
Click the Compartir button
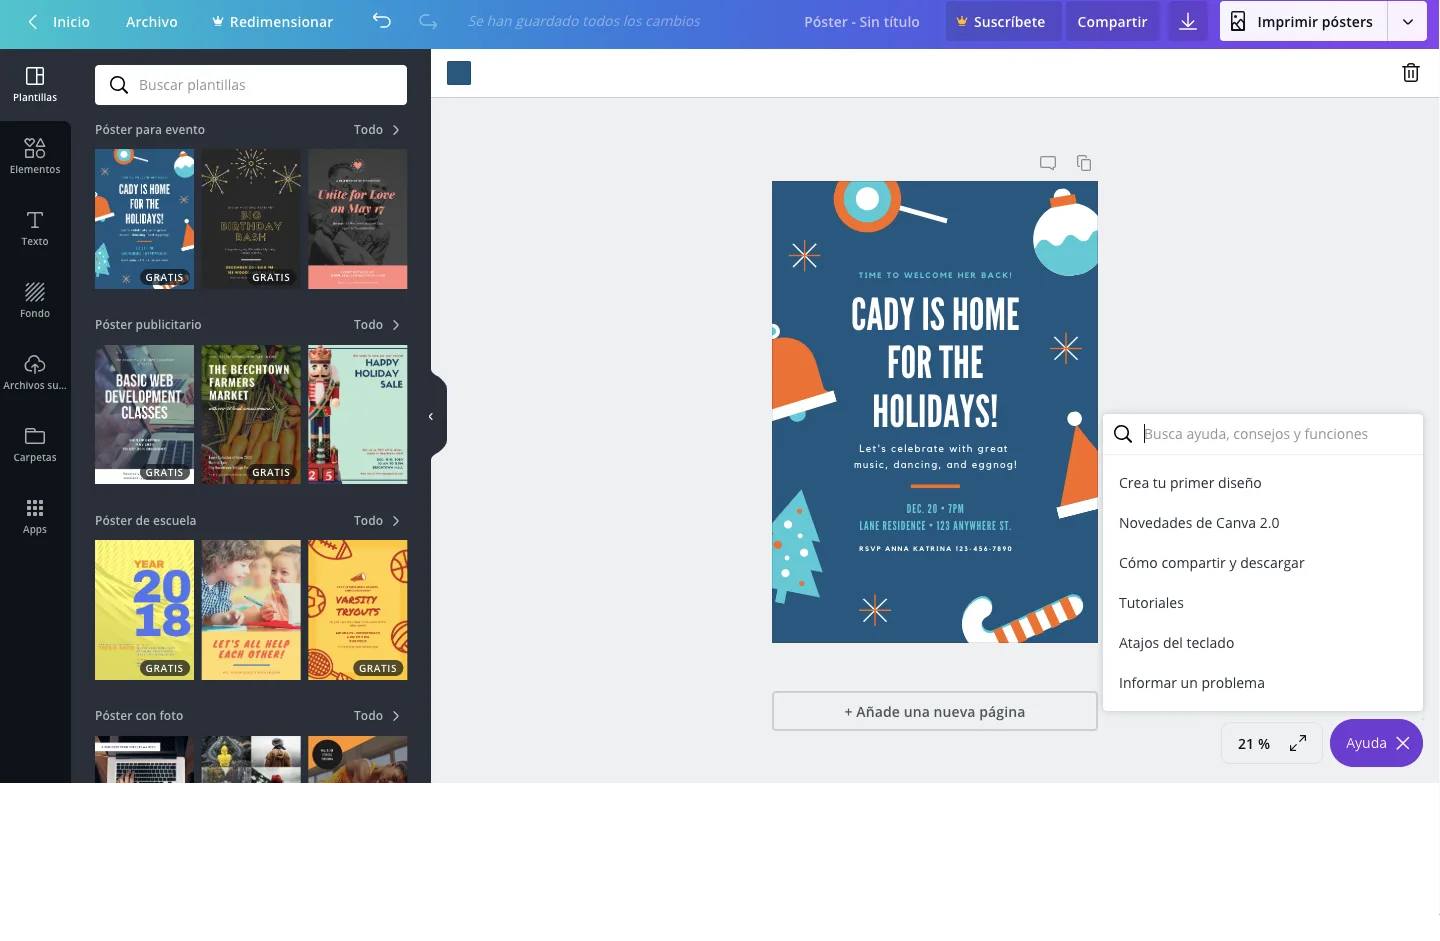pyautogui.click(x=1112, y=21)
